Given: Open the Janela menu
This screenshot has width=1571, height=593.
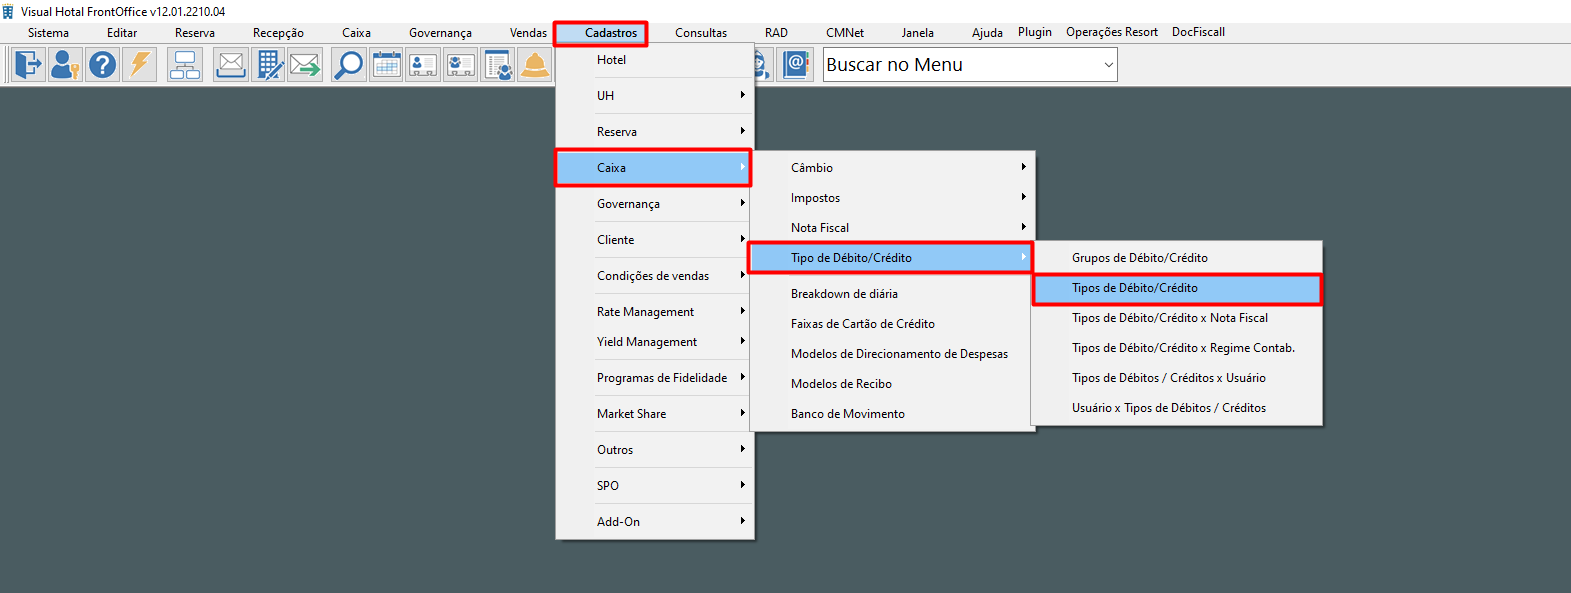Looking at the screenshot, I should click(917, 33).
